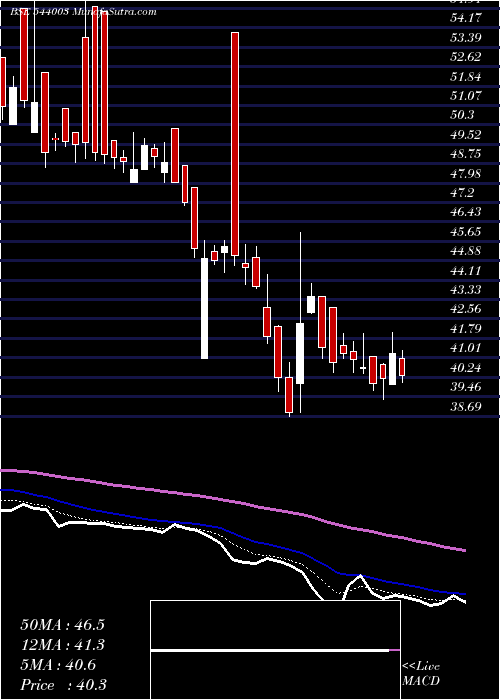Click the 38.69 price axis label
This screenshot has width=500, height=700.
tap(466, 407)
